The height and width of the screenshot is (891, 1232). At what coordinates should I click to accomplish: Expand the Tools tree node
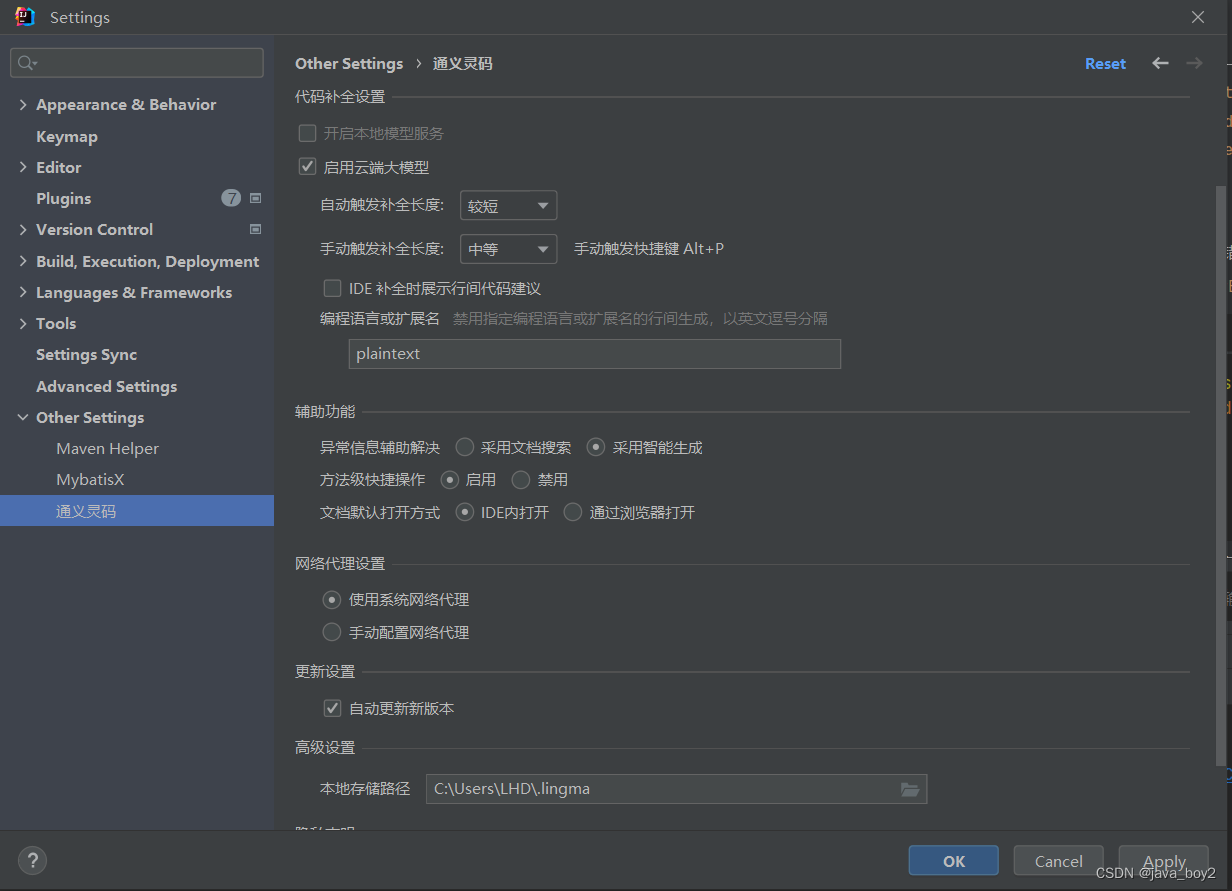pos(23,323)
